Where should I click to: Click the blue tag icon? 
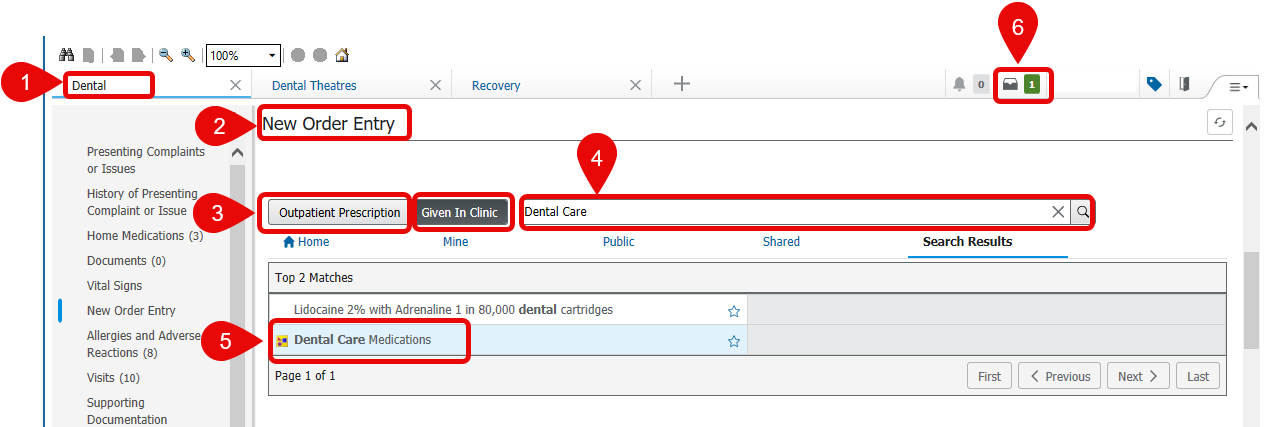point(1154,85)
